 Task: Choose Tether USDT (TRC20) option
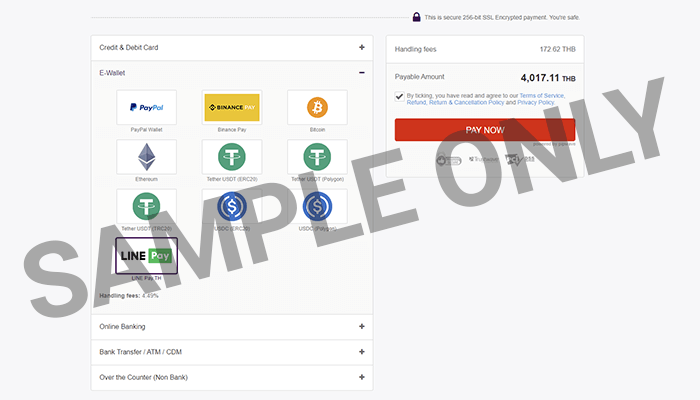pos(146,206)
